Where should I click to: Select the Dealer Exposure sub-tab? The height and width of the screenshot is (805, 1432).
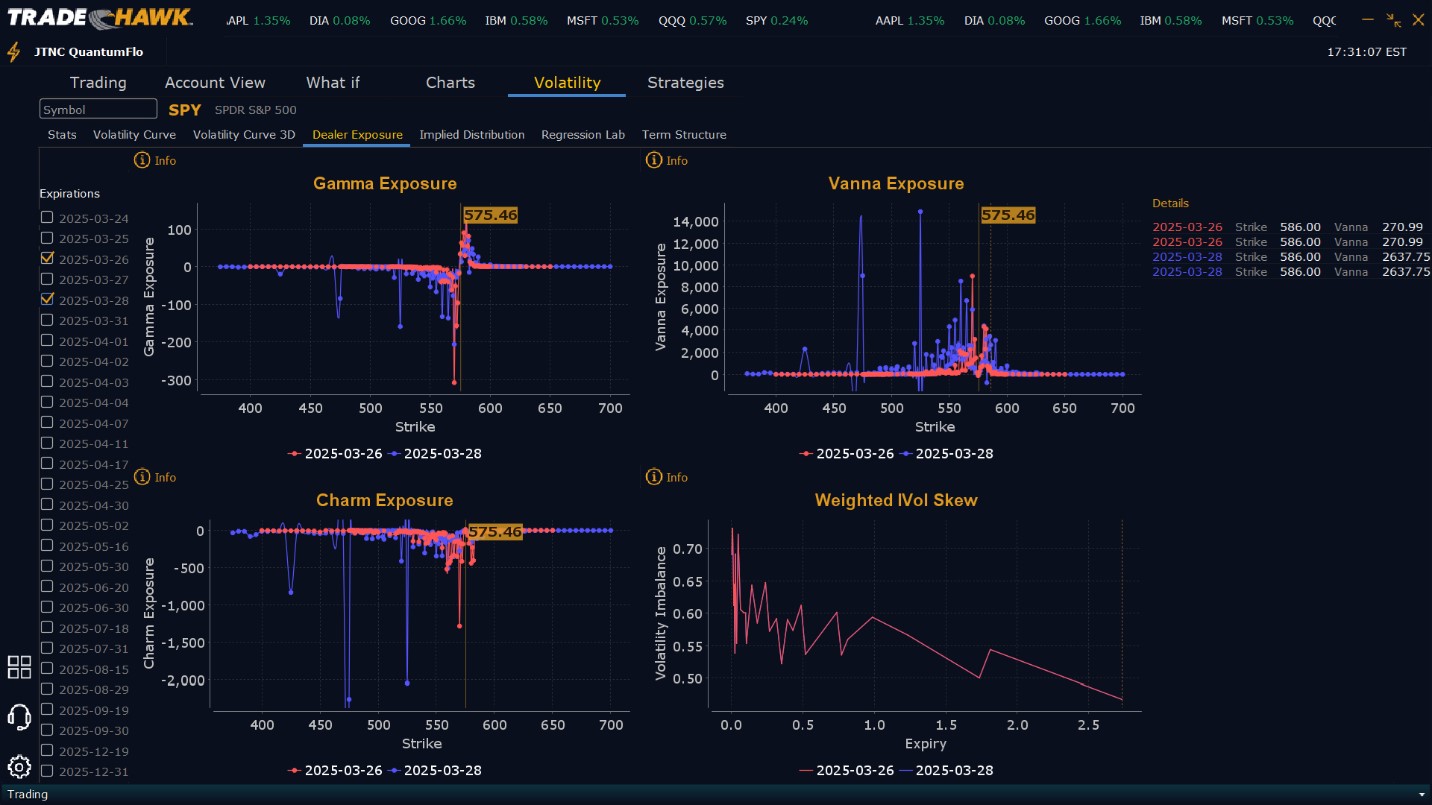click(357, 135)
